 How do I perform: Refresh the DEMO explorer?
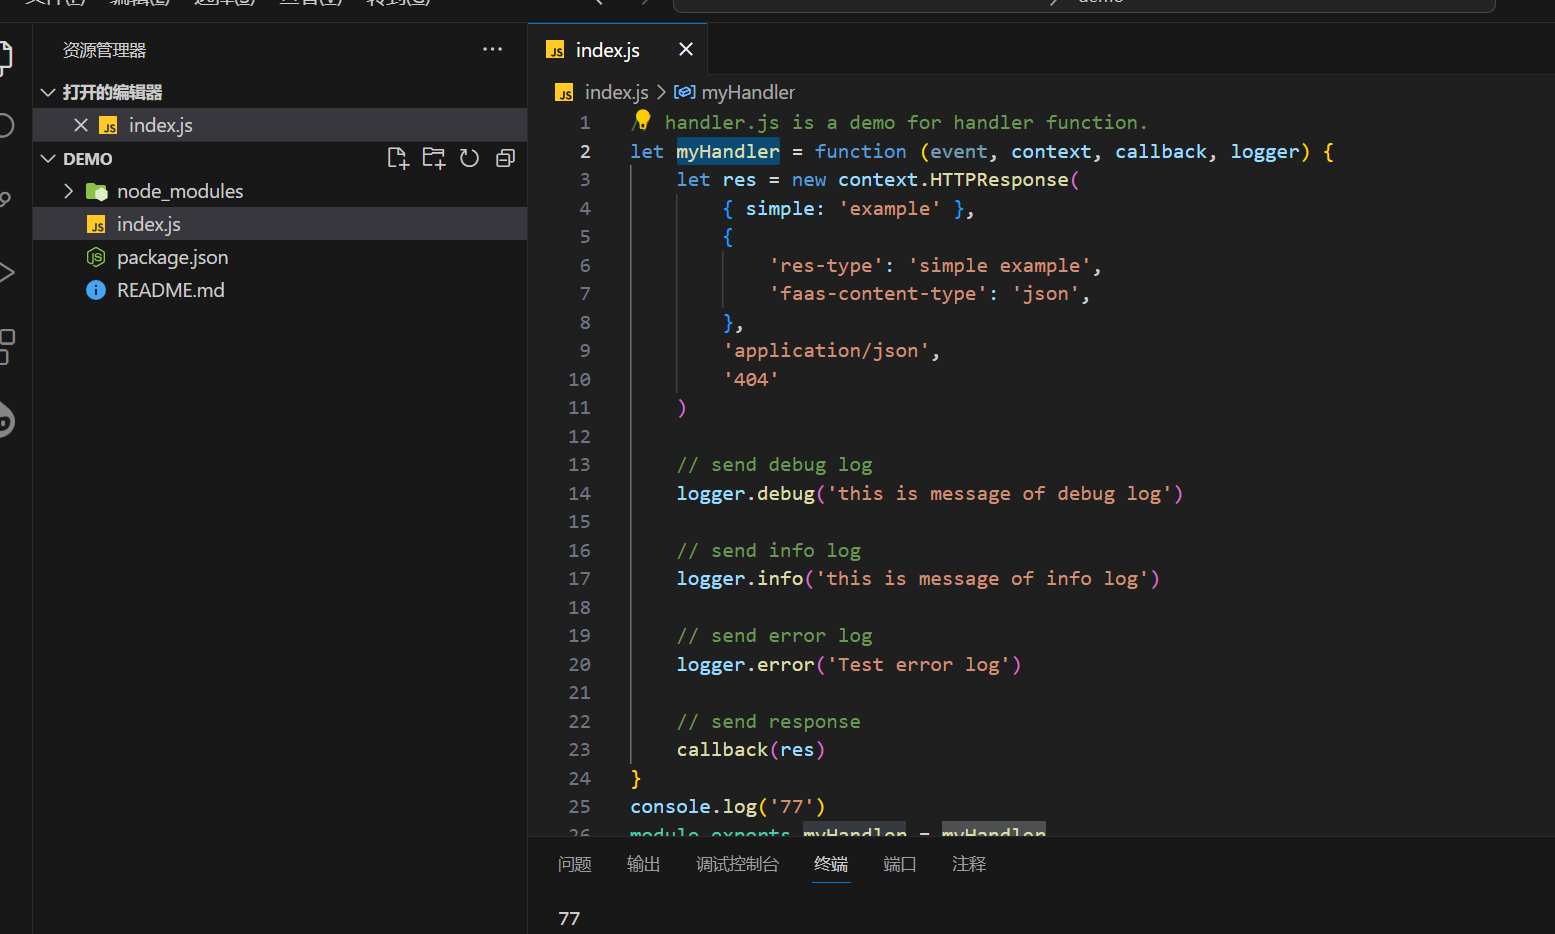point(469,158)
